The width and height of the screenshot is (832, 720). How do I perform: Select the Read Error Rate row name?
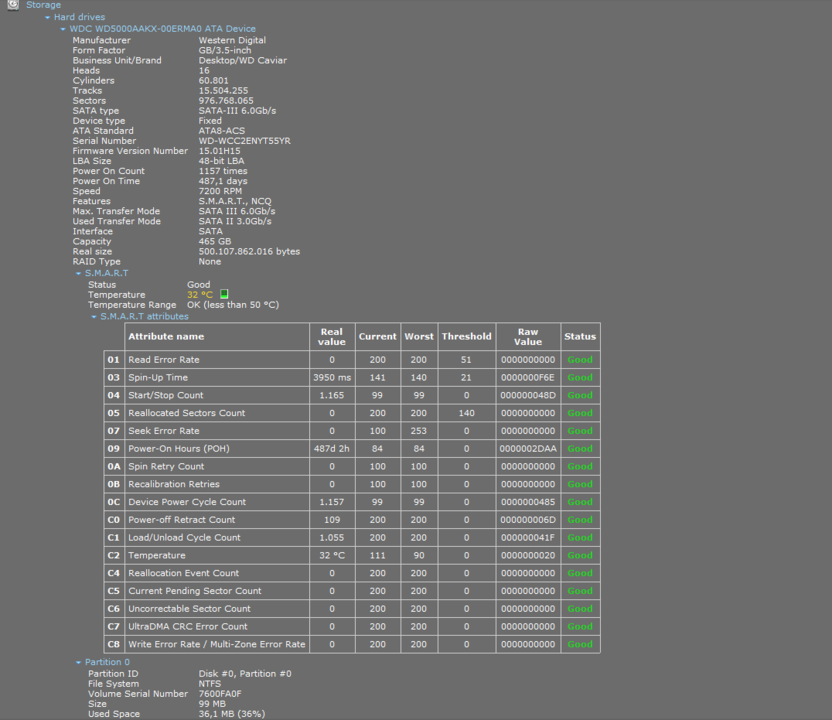pyautogui.click(x=164, y=360)
